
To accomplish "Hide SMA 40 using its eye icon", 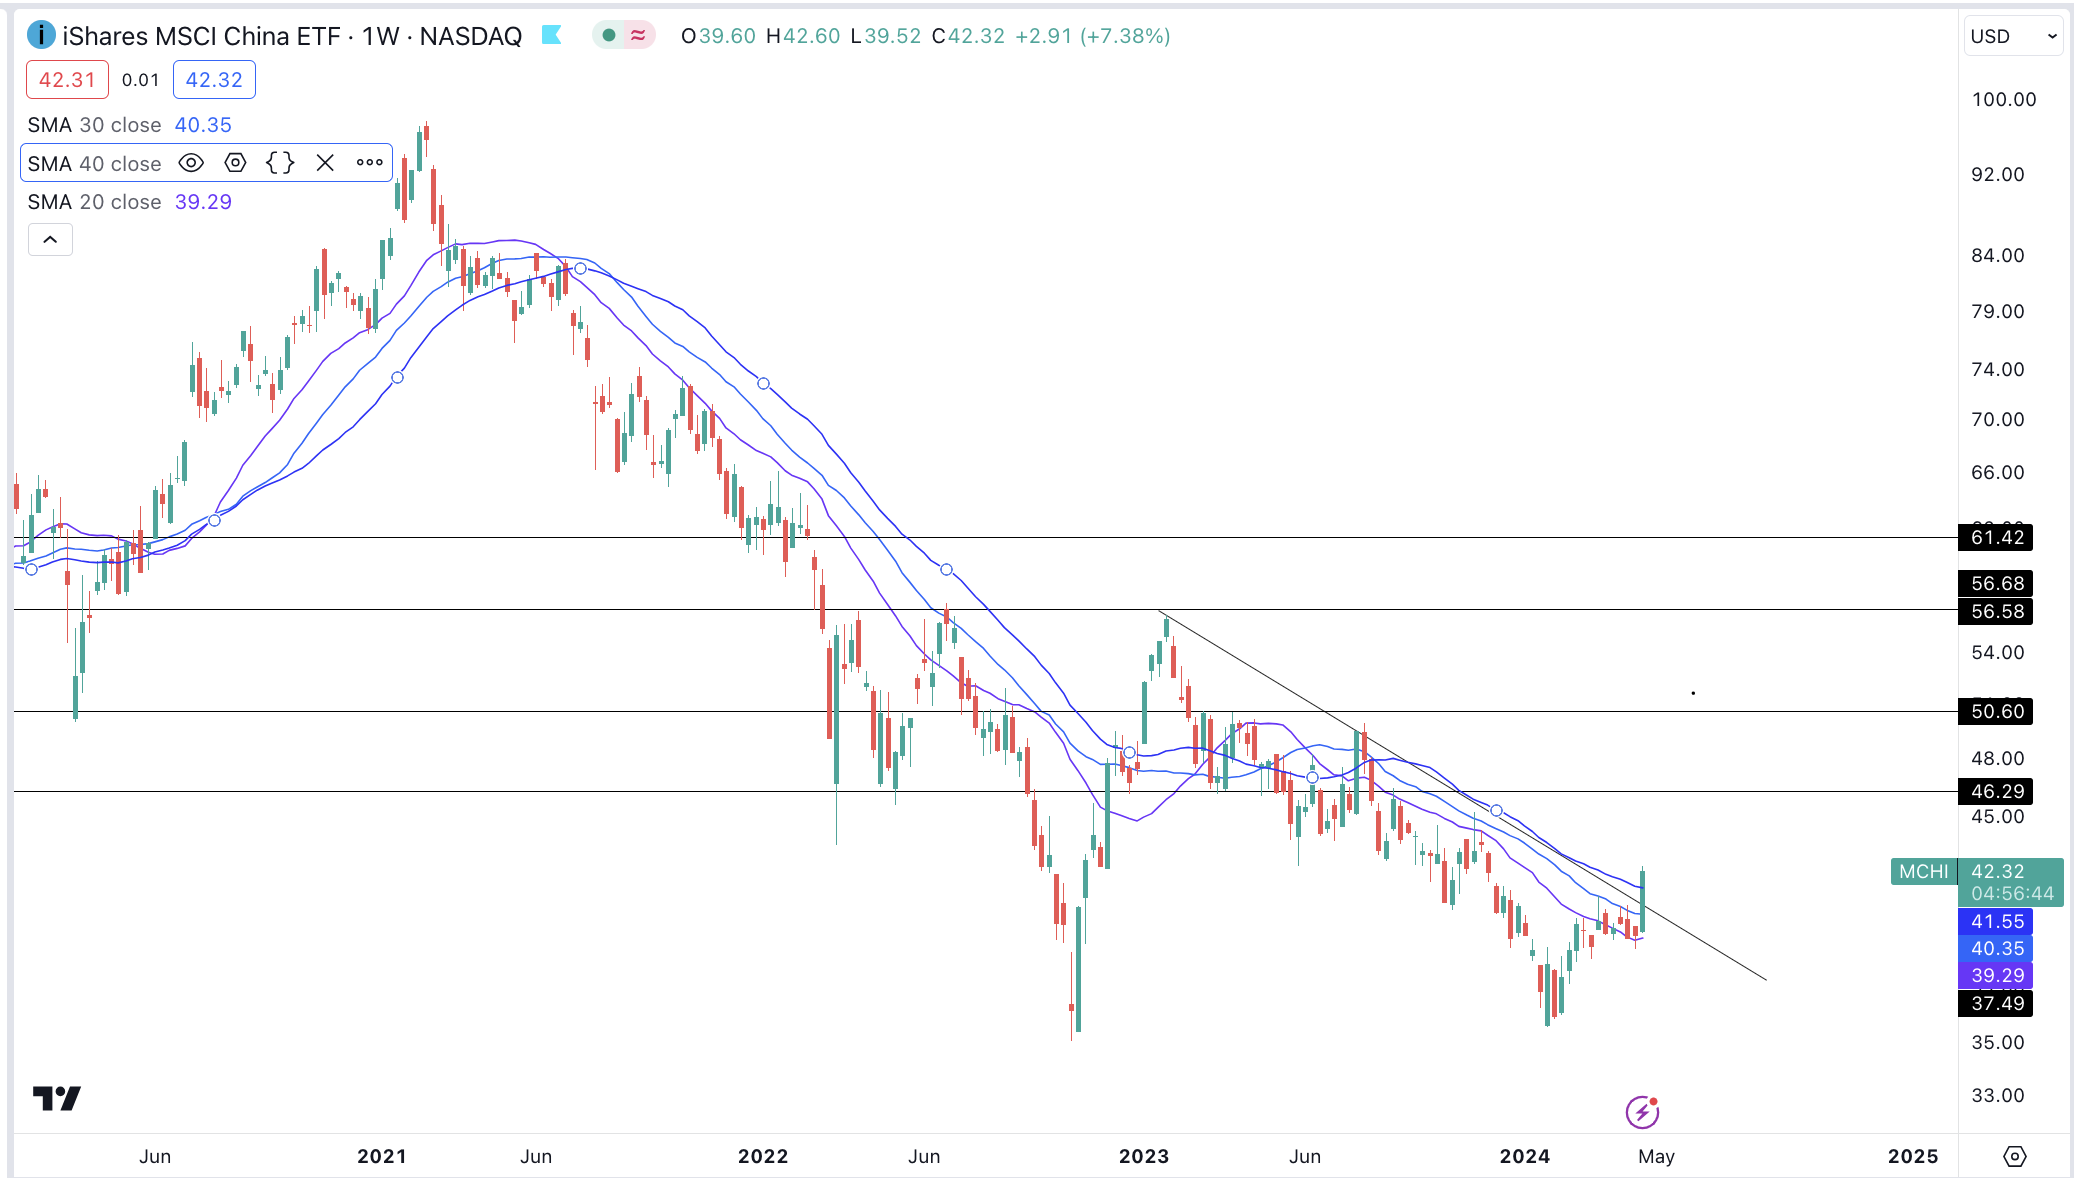I will point(192,162).
